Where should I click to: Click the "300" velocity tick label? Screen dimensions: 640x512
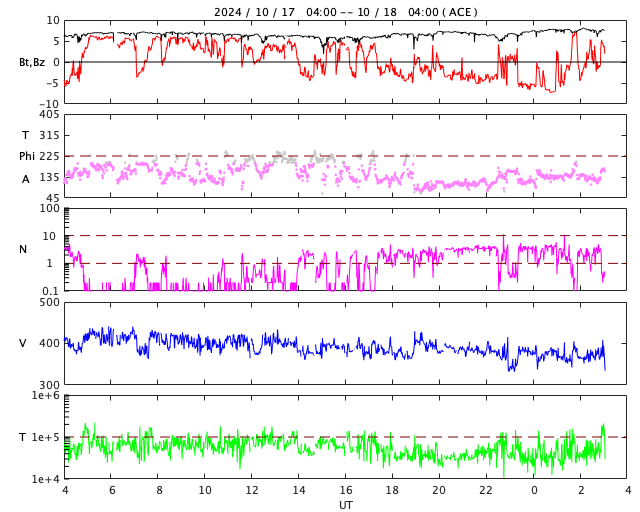point(49,385)
